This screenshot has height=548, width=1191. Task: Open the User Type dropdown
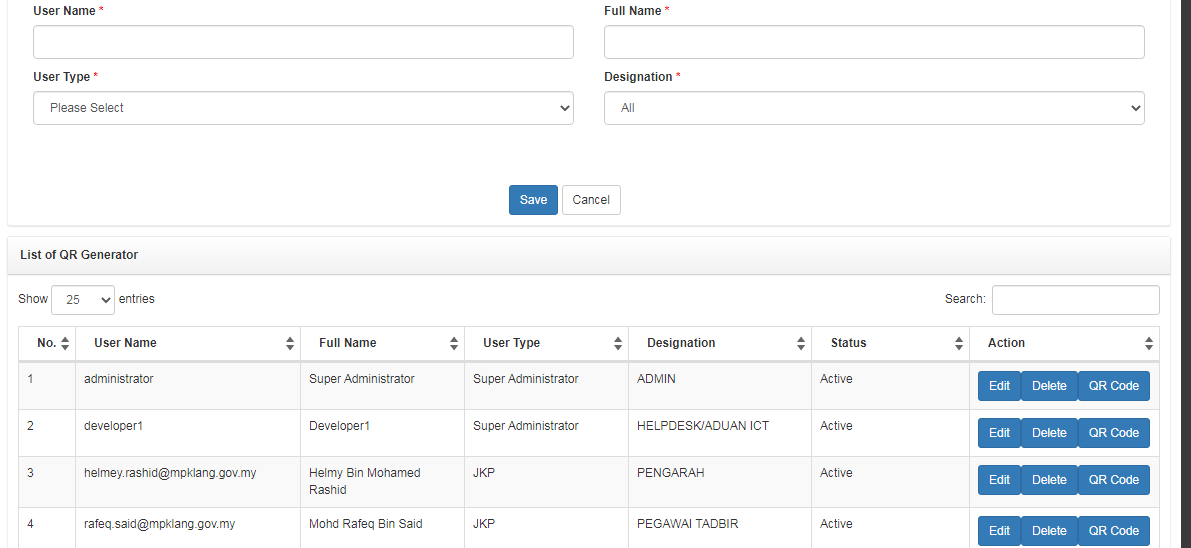[303, 108]
